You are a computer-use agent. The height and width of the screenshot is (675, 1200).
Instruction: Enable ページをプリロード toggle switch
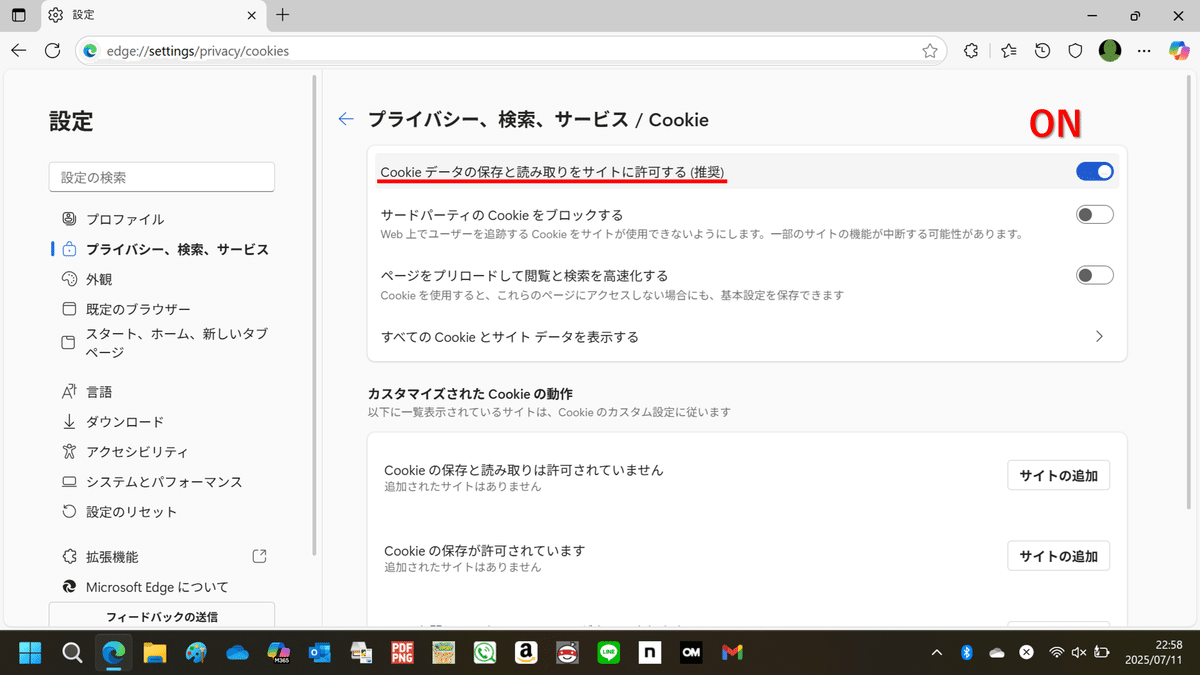point(1095,275)
